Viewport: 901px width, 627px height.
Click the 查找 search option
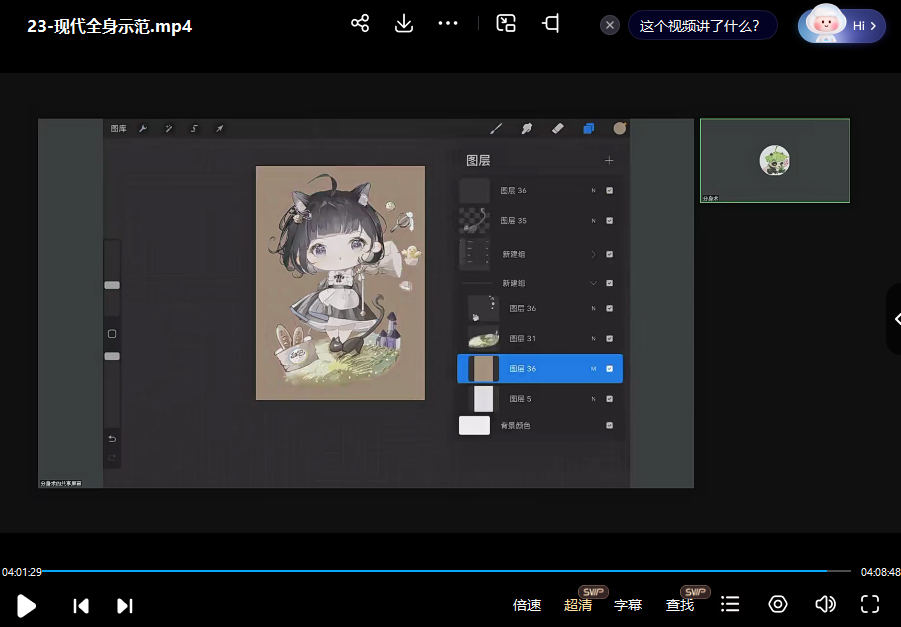click(680, 605)
